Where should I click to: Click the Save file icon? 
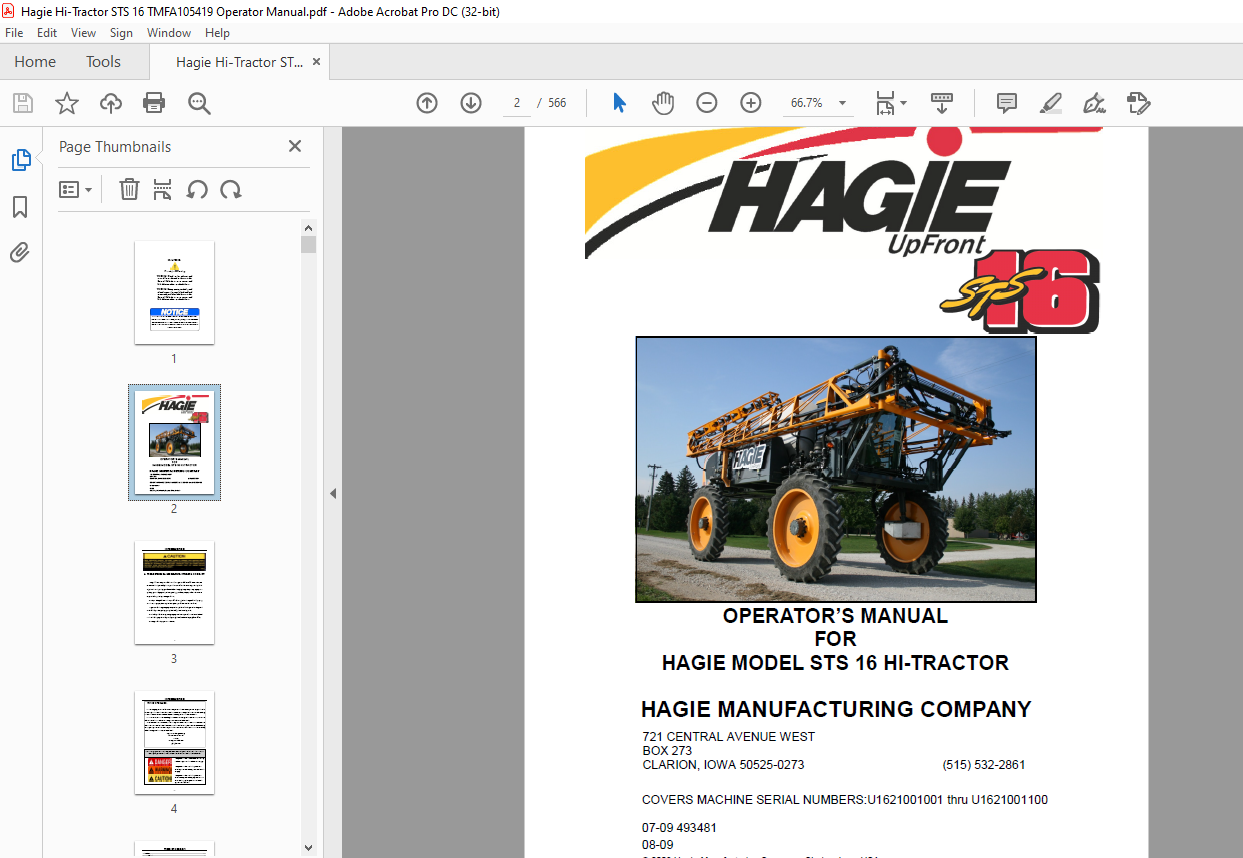coord(22,103)
